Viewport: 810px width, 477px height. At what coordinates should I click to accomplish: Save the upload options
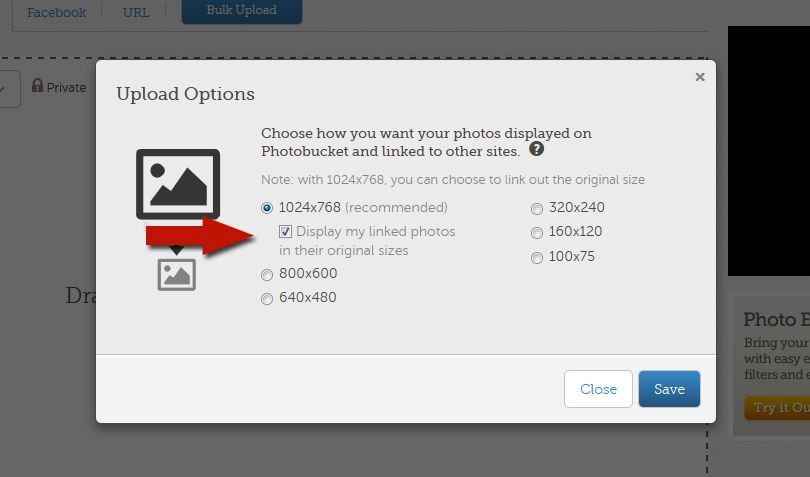tap(669, 389)
